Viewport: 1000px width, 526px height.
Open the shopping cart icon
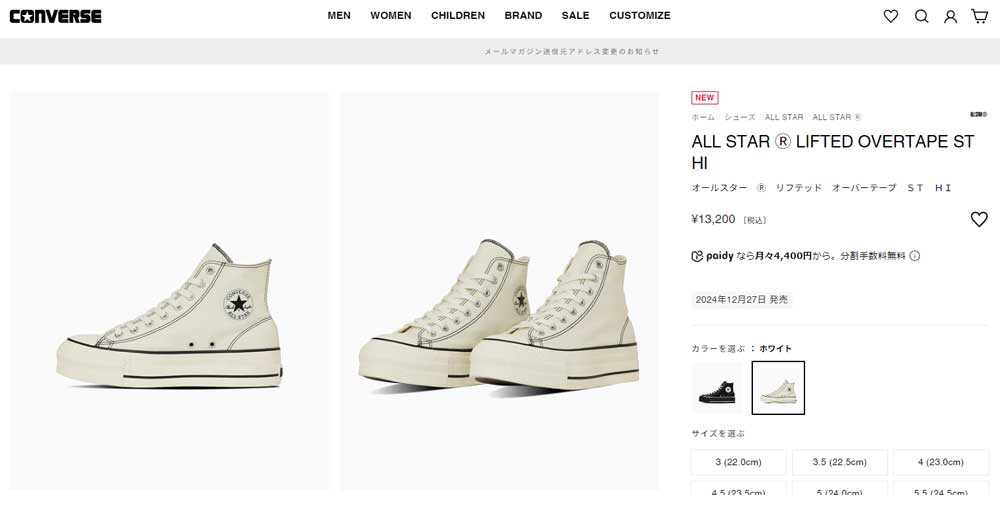coord(980,16)
